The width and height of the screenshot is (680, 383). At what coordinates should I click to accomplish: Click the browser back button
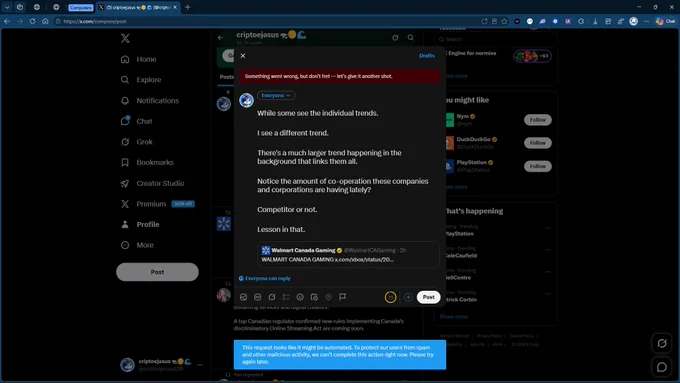pos(7,21)
